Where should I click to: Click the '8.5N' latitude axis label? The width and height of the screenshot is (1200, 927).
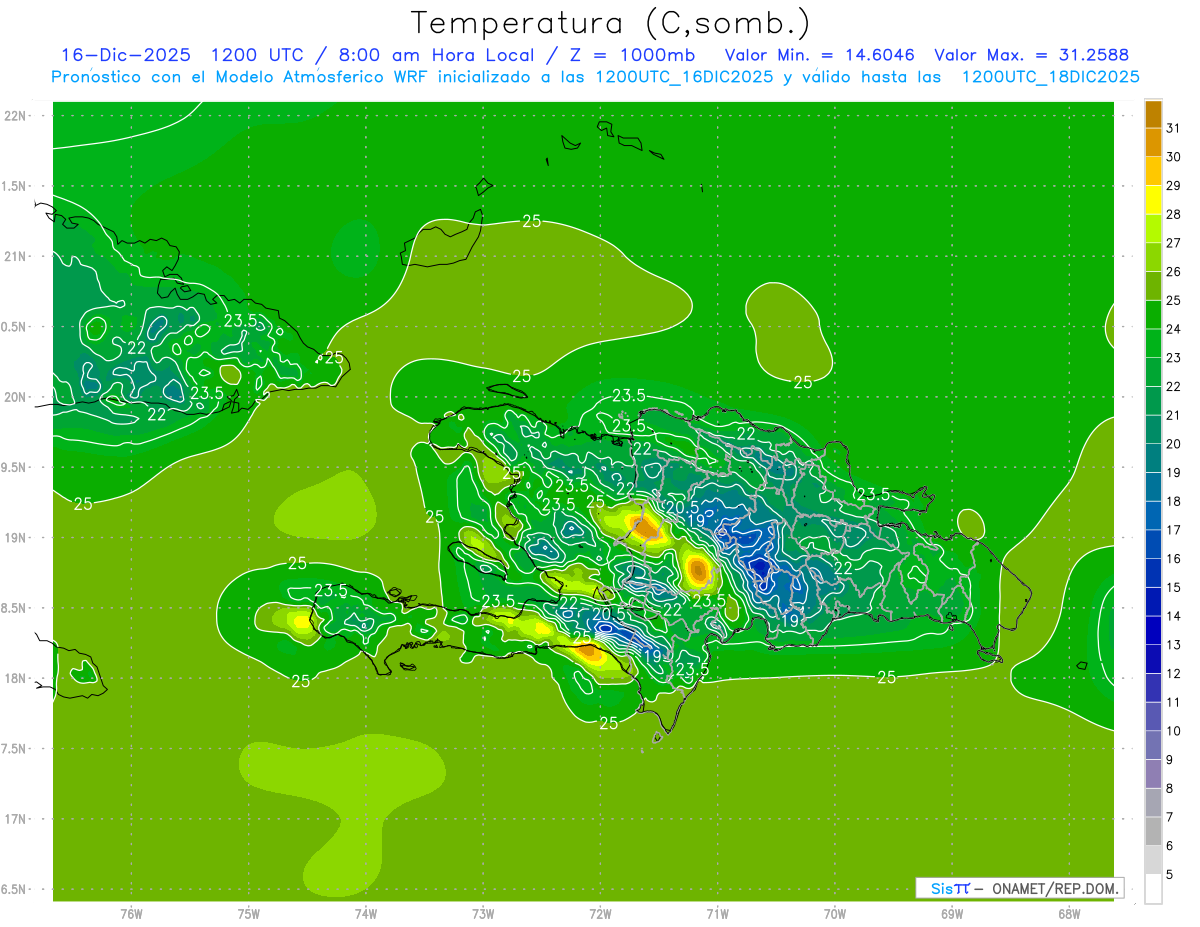click(15, 608)
